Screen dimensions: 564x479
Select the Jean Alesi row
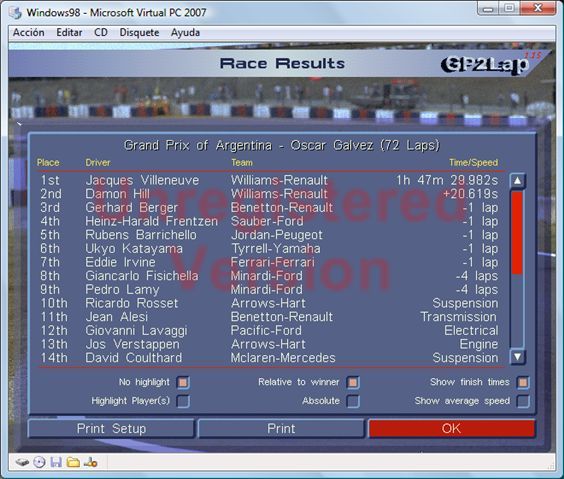click(x=269, y=317)
